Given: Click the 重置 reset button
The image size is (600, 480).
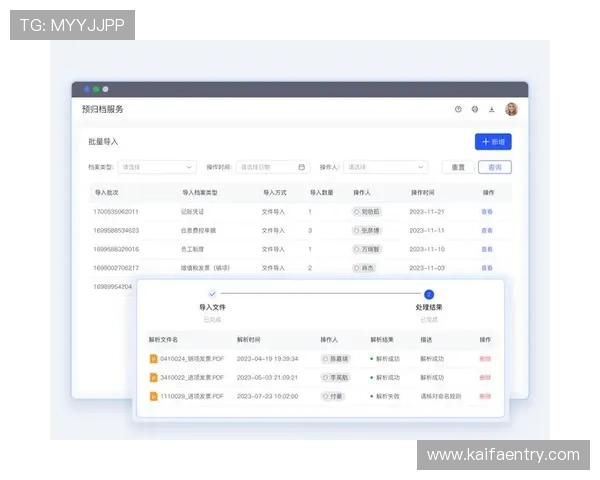Looking at the screenshot, I should coord(458,167).
